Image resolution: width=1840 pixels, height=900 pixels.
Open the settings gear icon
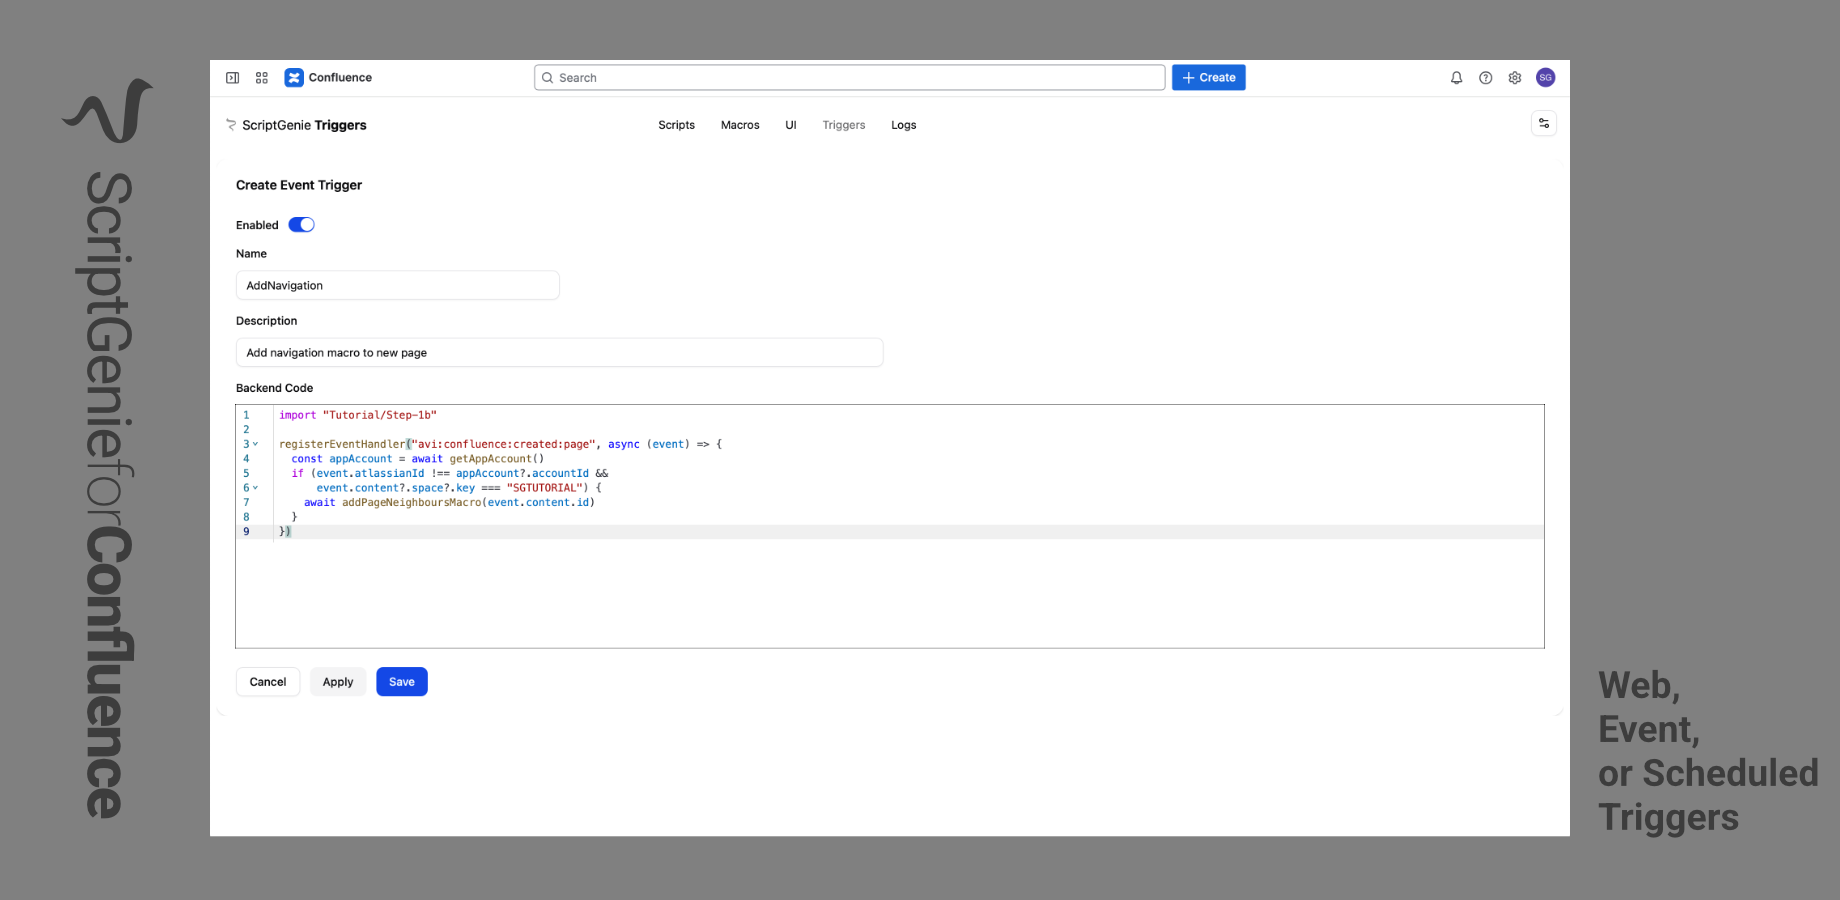click(1515, 78)
